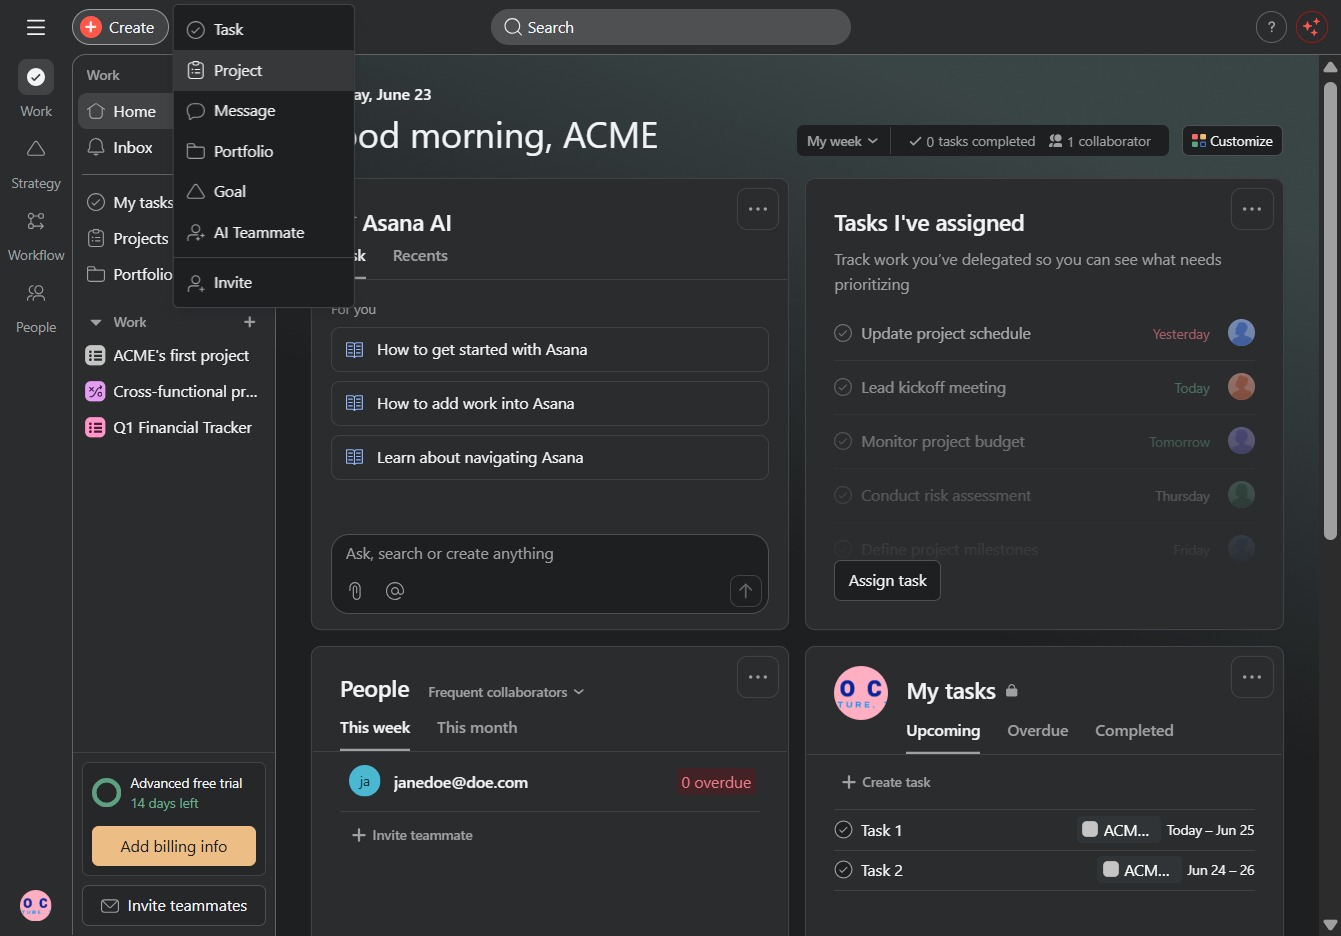Choose Portfolio in the Create menu

pyautogui.click(x=264, y=151)
